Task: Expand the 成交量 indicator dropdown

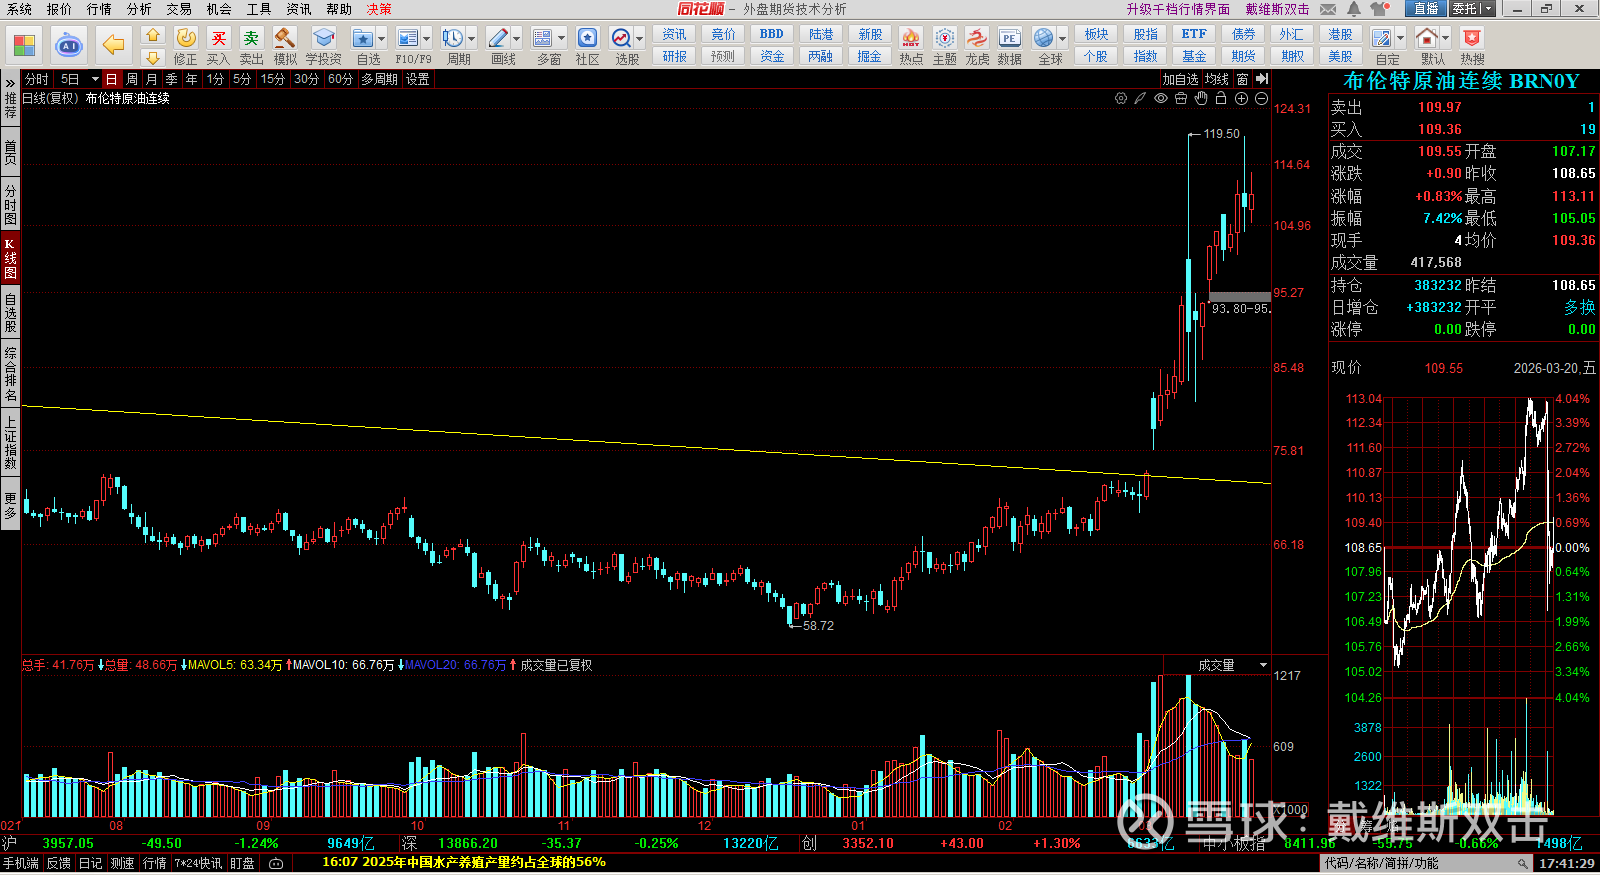Action: [x=1264, y=665]
